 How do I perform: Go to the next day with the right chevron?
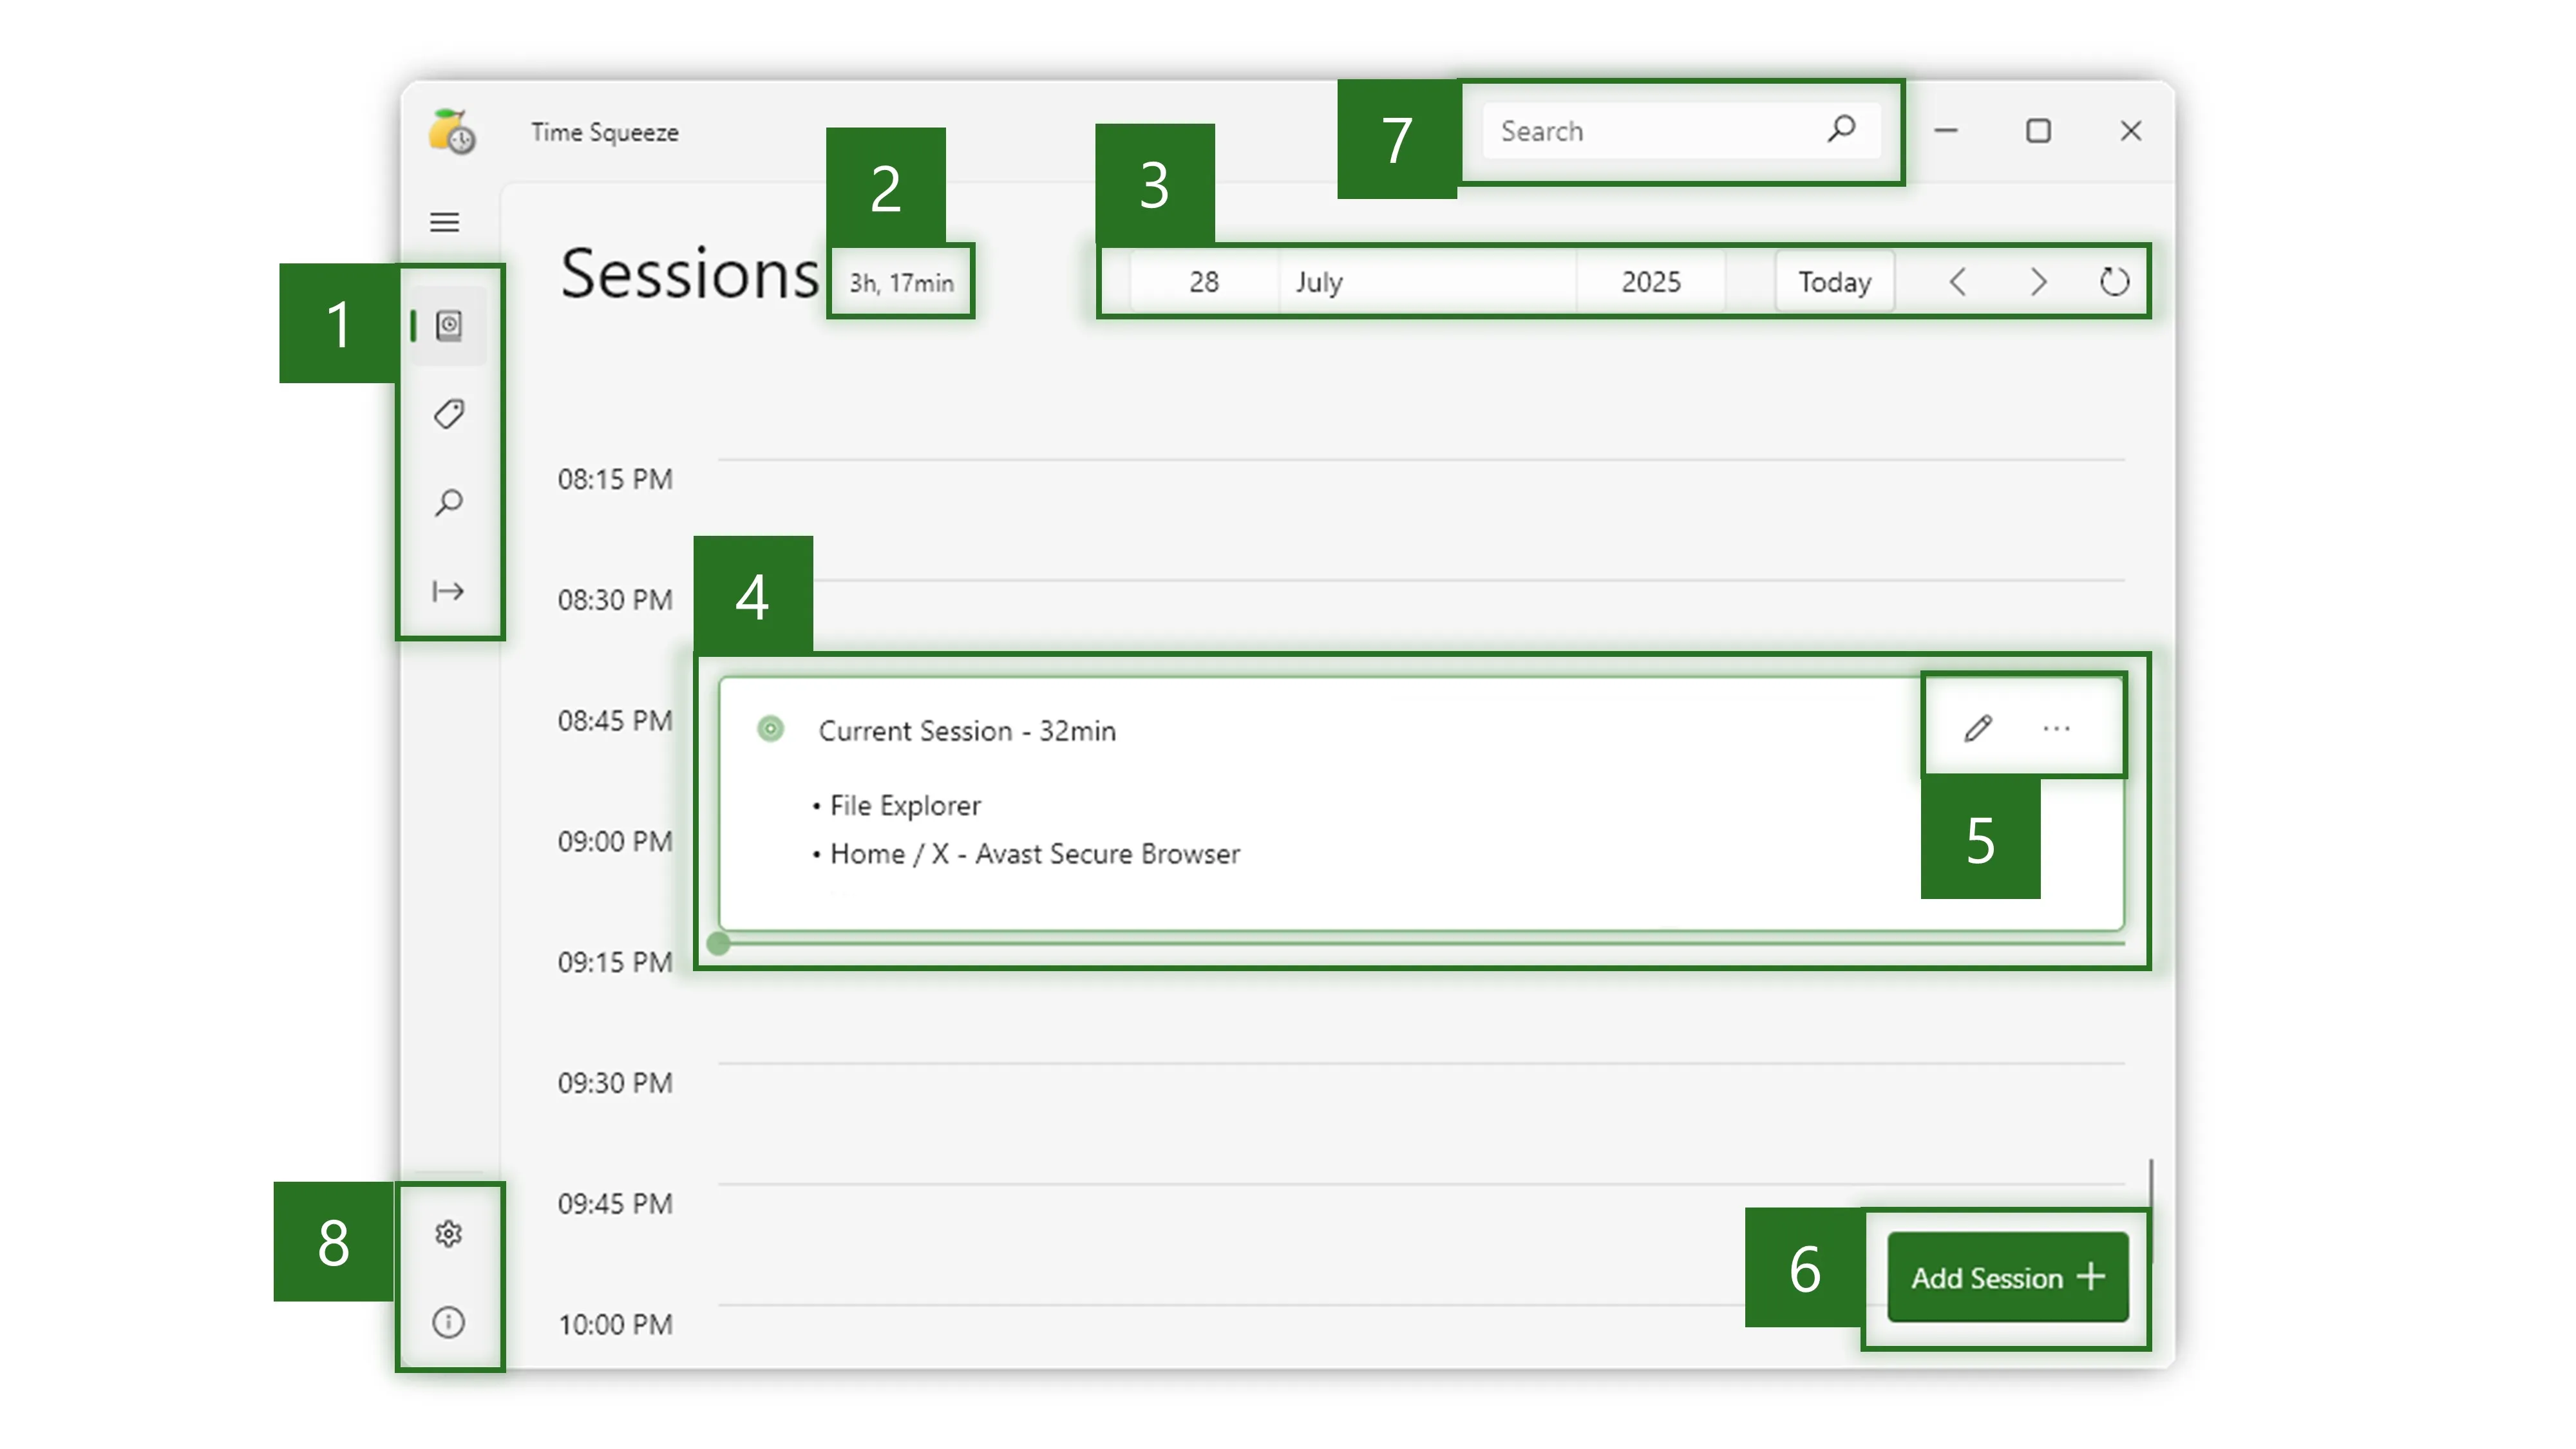[2037, 282]
